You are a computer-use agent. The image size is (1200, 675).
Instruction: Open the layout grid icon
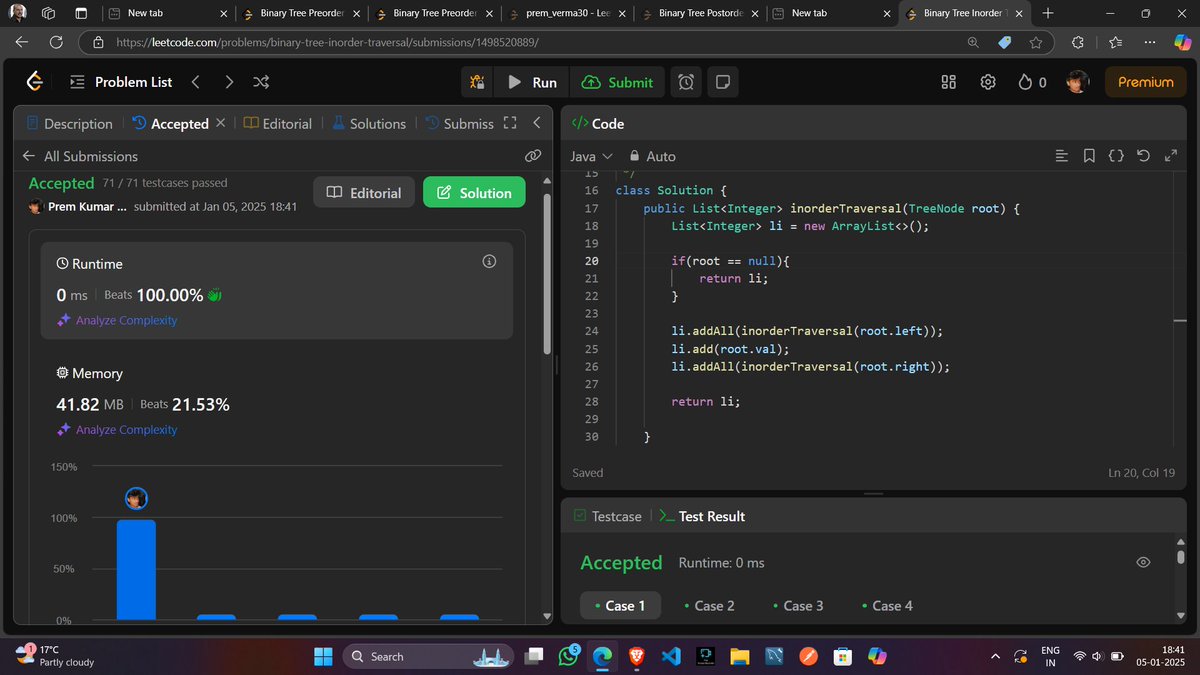click(949, 82)
